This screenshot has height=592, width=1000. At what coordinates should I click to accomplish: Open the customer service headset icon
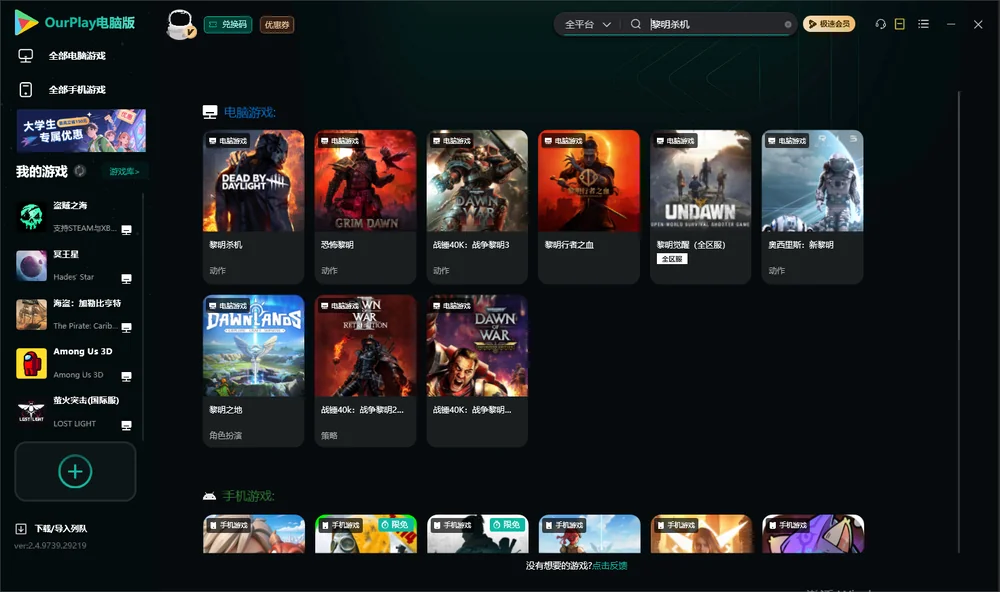point(880,24)
